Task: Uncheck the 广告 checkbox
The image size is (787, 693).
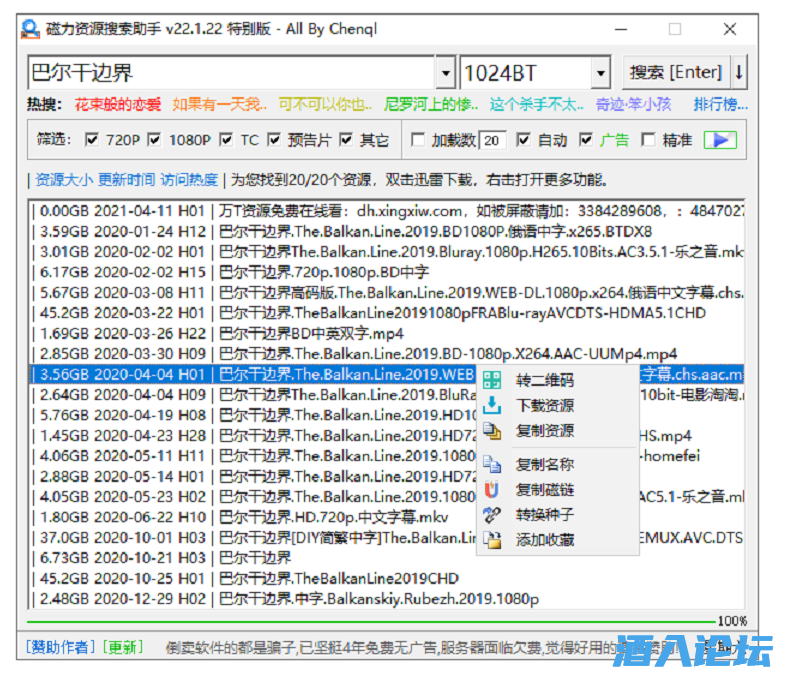Action: [x=585, y=140]
